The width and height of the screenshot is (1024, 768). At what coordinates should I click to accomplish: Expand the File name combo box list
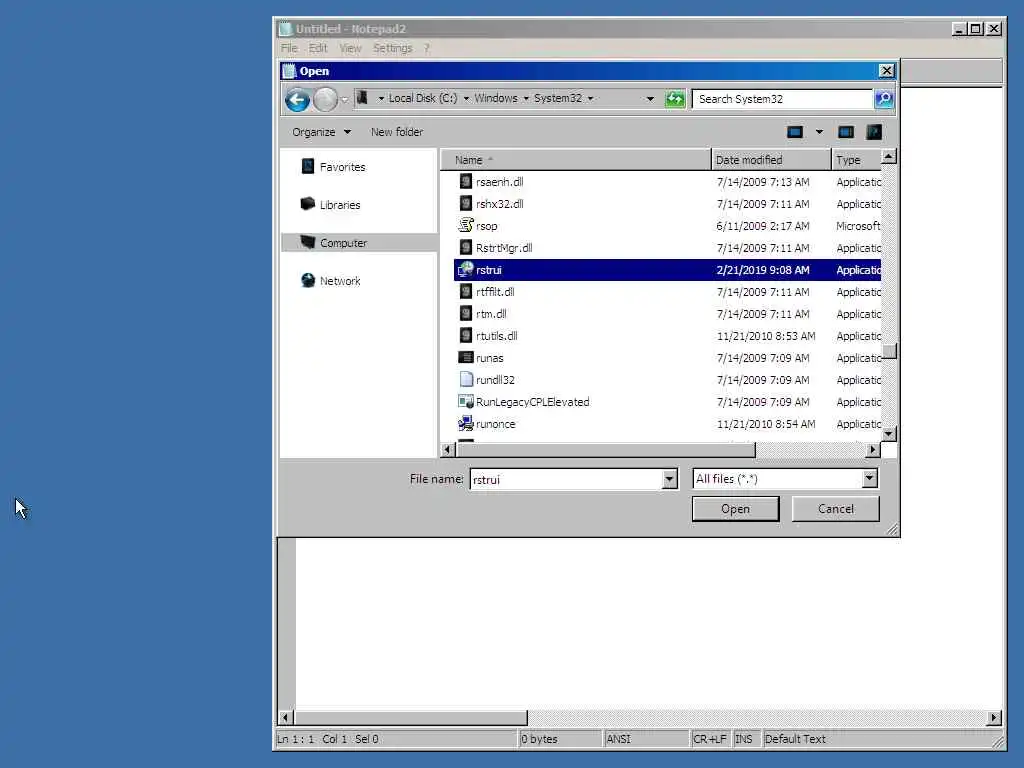pyautogui.click(x=669, y=479)
